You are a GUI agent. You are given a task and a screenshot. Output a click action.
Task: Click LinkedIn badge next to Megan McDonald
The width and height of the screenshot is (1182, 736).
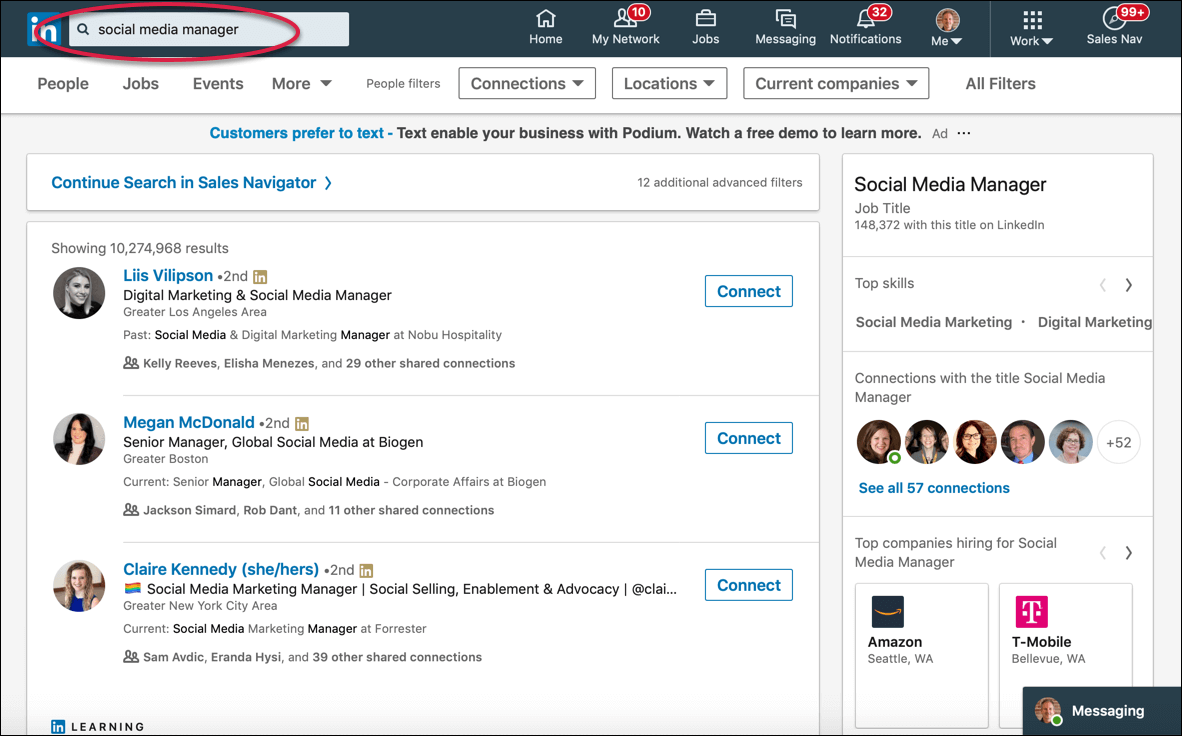pos(302,424)
